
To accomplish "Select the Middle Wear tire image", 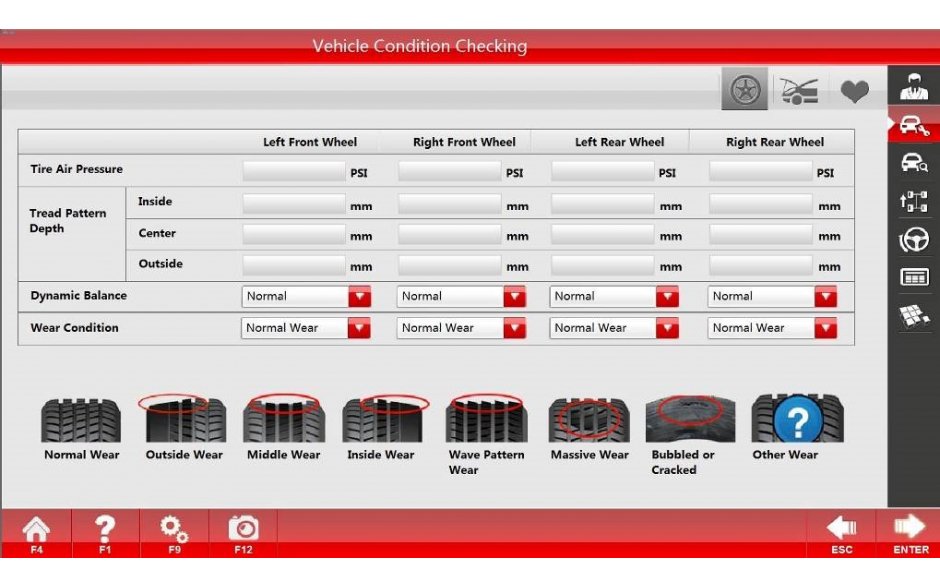I will click(284, 419).
